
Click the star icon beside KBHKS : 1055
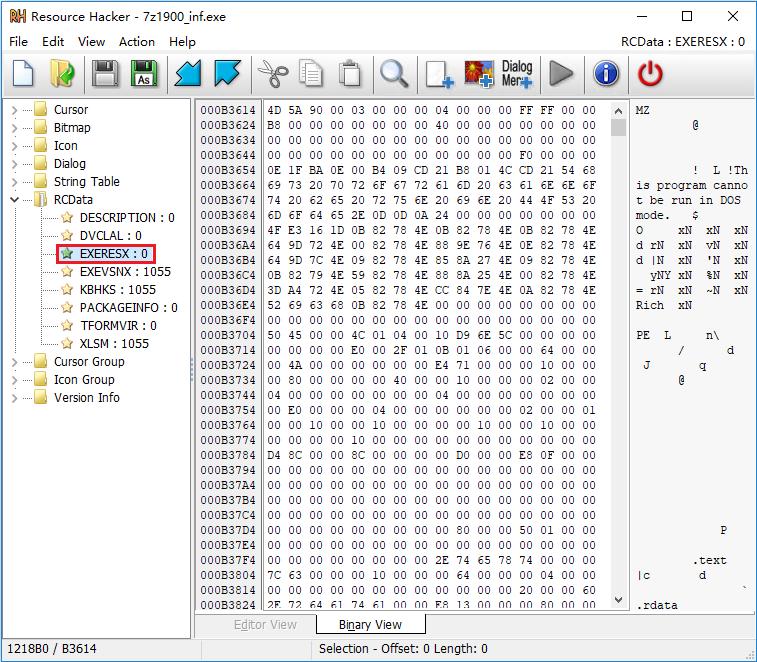[67, 290]
